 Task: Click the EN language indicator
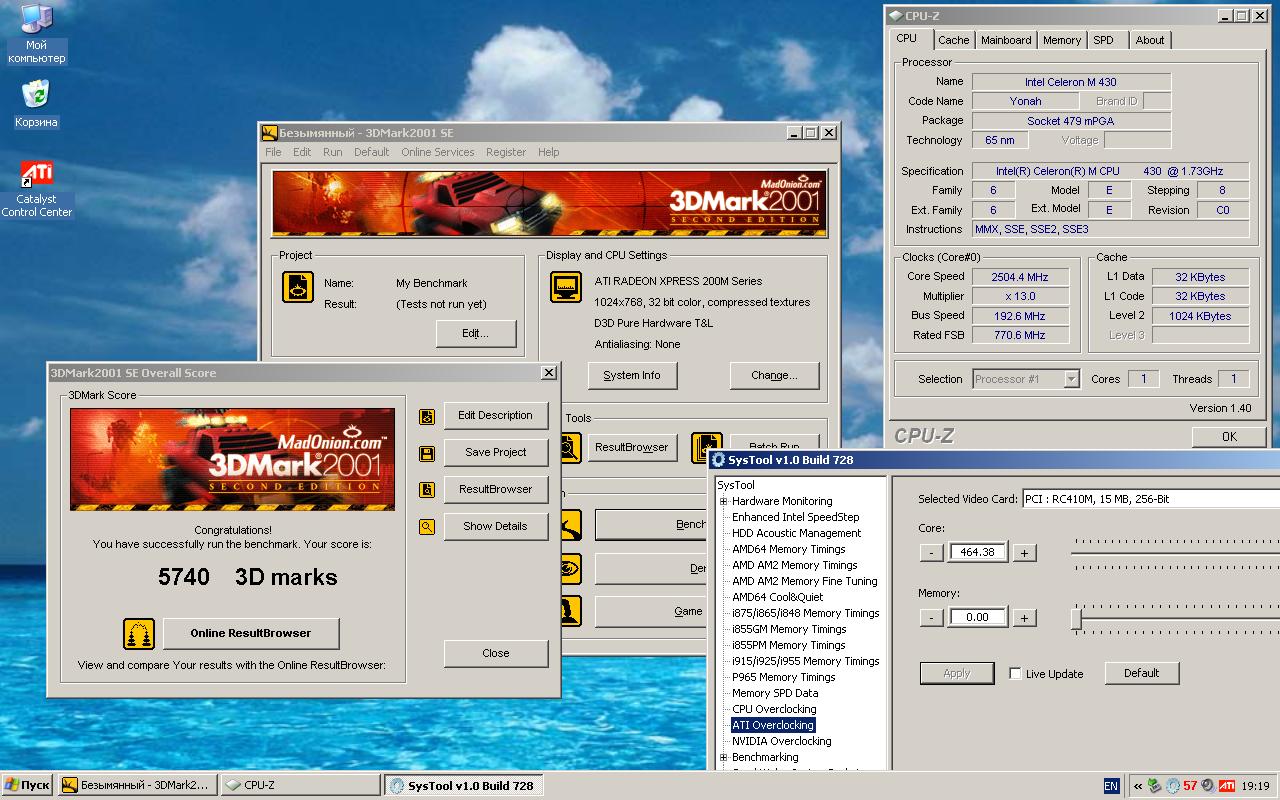(x=1111, y=786)
